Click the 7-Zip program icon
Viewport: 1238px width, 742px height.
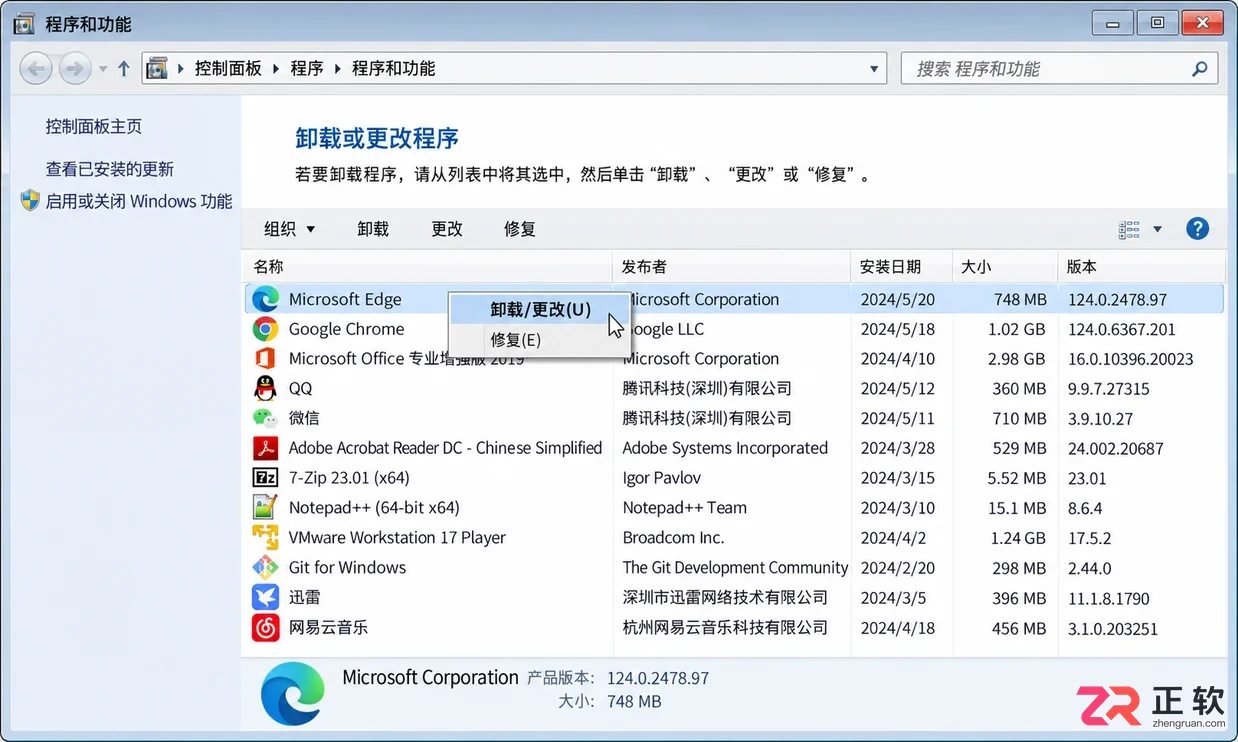coord(265,478)
